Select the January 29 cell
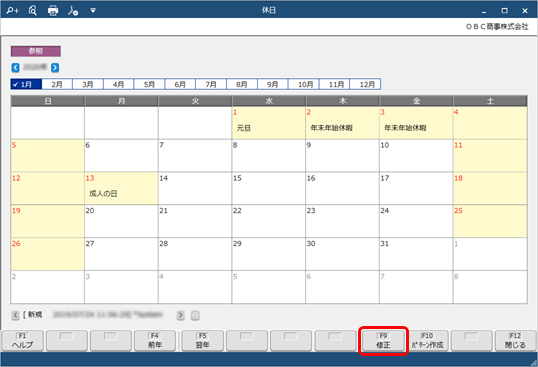The image size is (538, 367). tap(269, 254)
